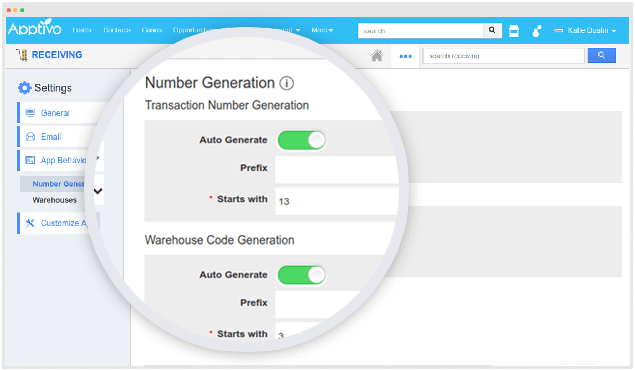This screenshot has height=371, width=635.
Task: Collapse the sidebar chevron arrow
Action: point(98,191)
